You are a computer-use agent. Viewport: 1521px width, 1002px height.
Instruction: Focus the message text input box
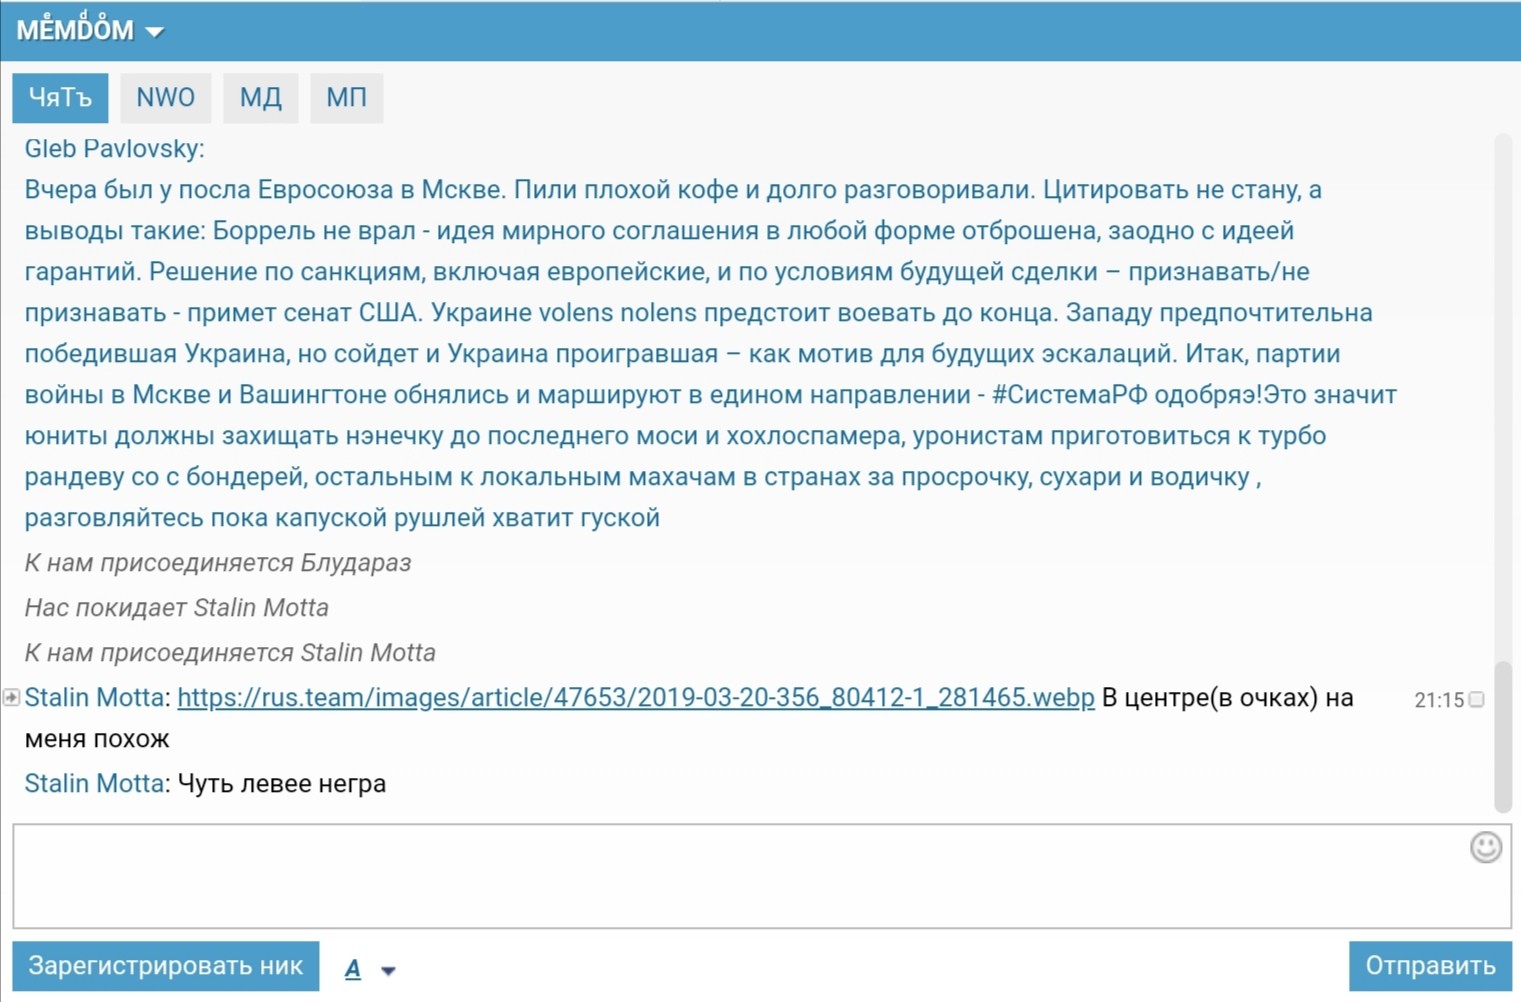point(740,876)
